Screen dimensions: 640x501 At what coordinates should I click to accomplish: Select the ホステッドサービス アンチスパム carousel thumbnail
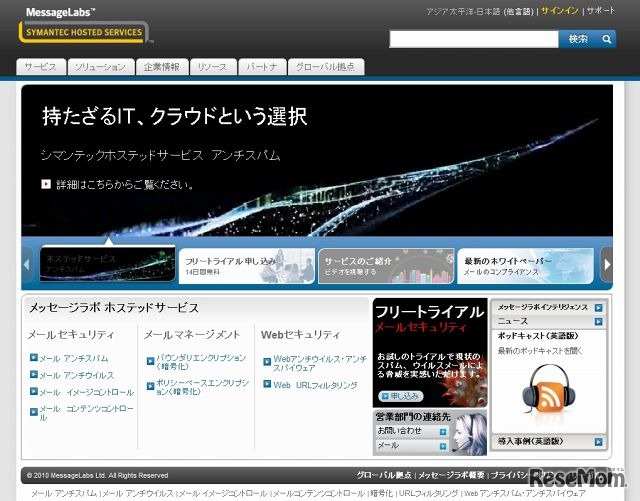[107, 264]
